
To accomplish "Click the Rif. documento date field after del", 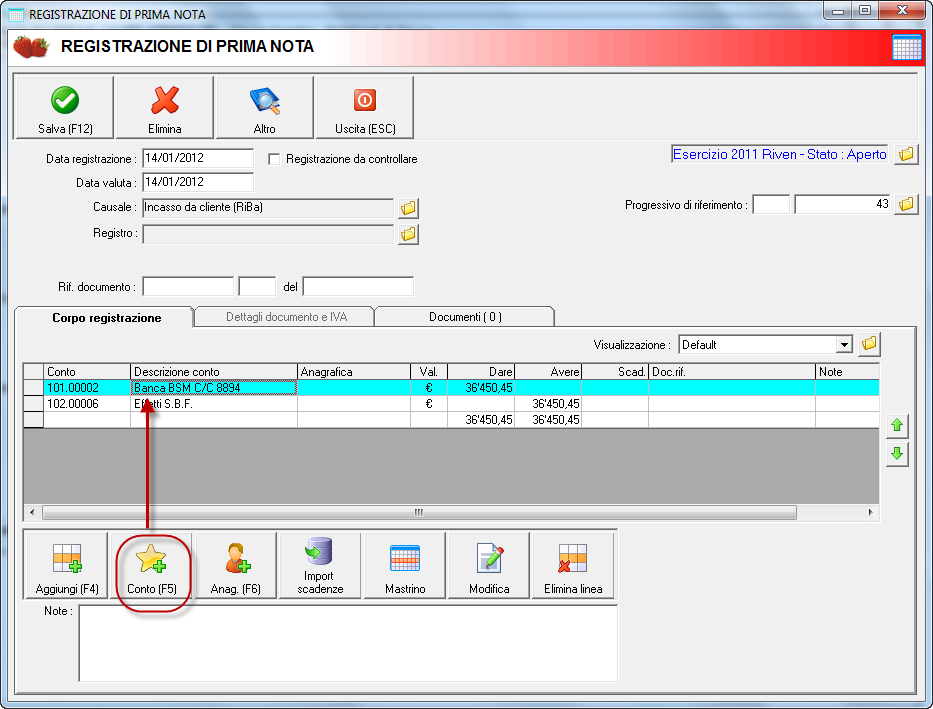I will [358, 286].
